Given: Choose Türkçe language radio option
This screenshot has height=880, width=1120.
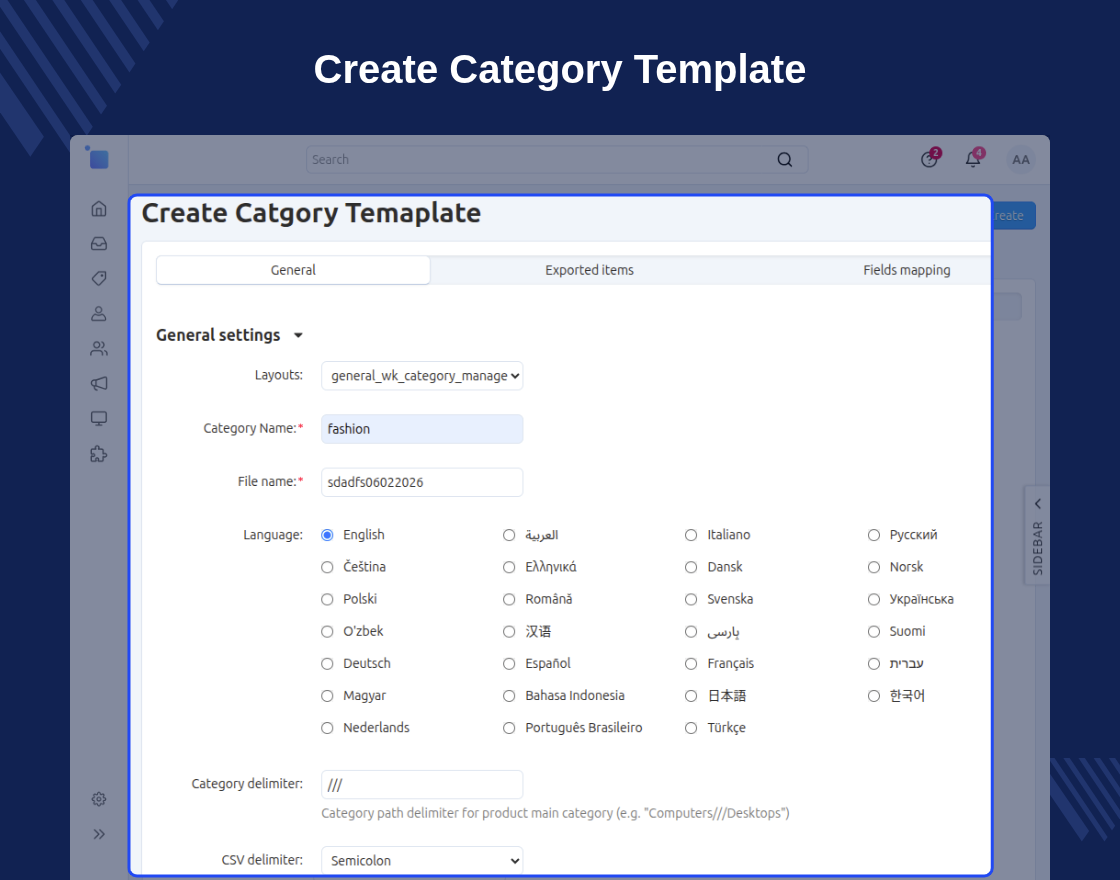Looking at the screenshot, I should 691,728.
